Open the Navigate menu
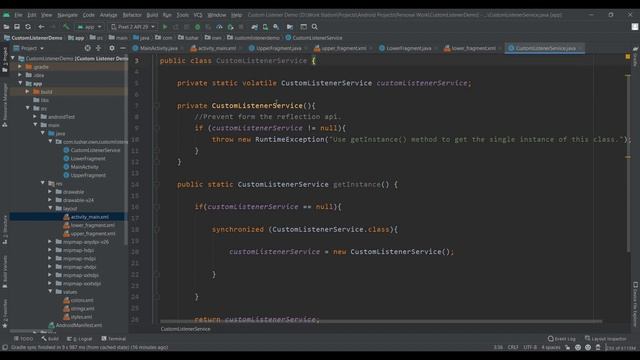Viewport: 640px width, 360px height. (x=67, y=15)
